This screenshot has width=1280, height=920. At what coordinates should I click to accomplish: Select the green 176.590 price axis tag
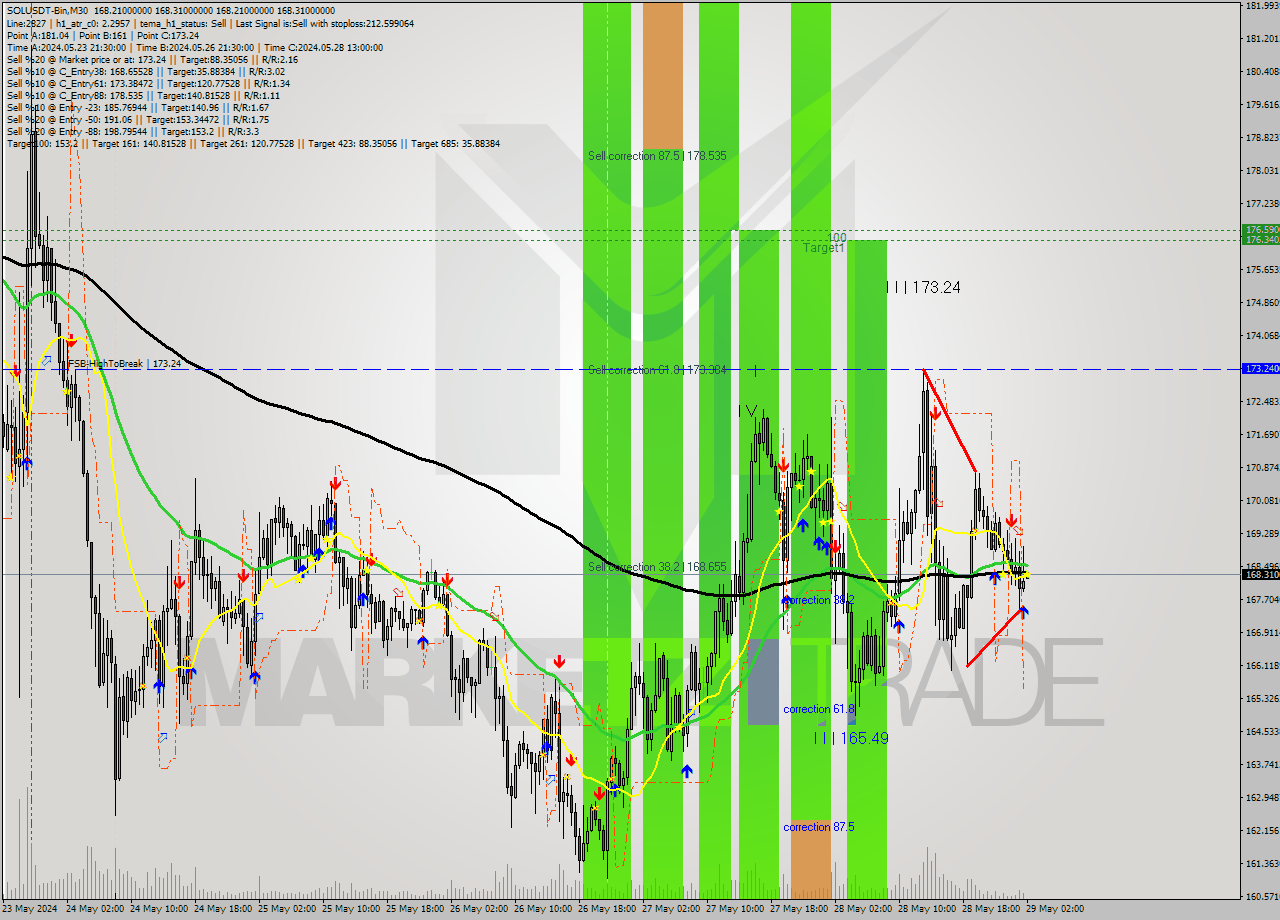[x=1260, y=230]
